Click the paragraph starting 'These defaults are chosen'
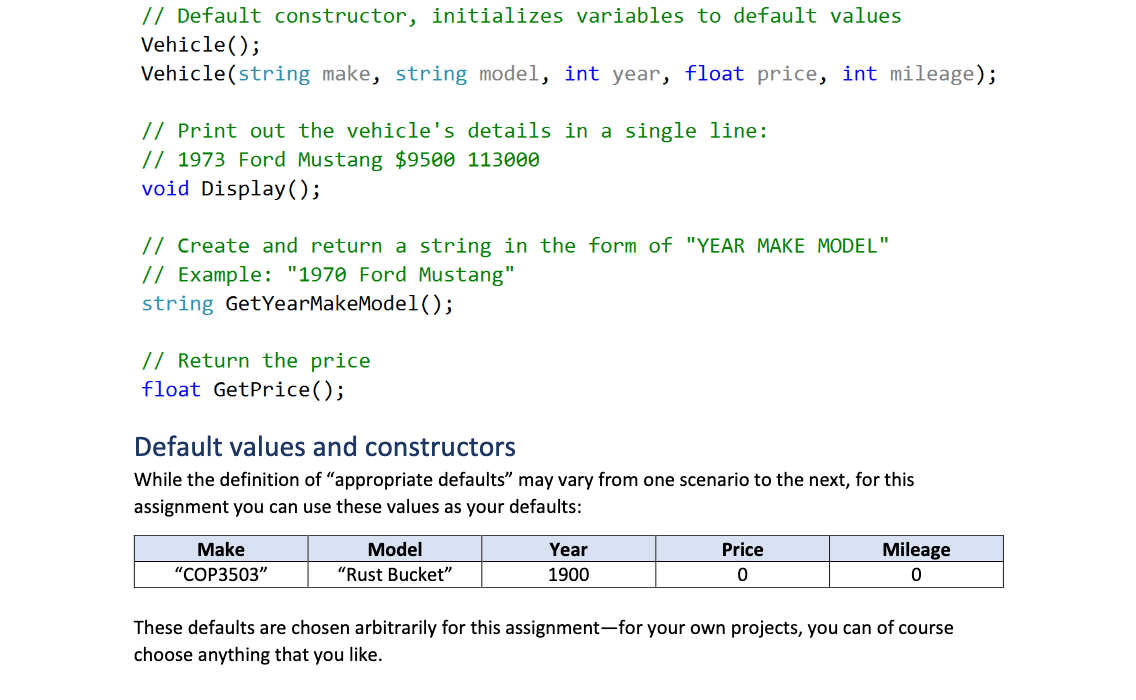 543,641
